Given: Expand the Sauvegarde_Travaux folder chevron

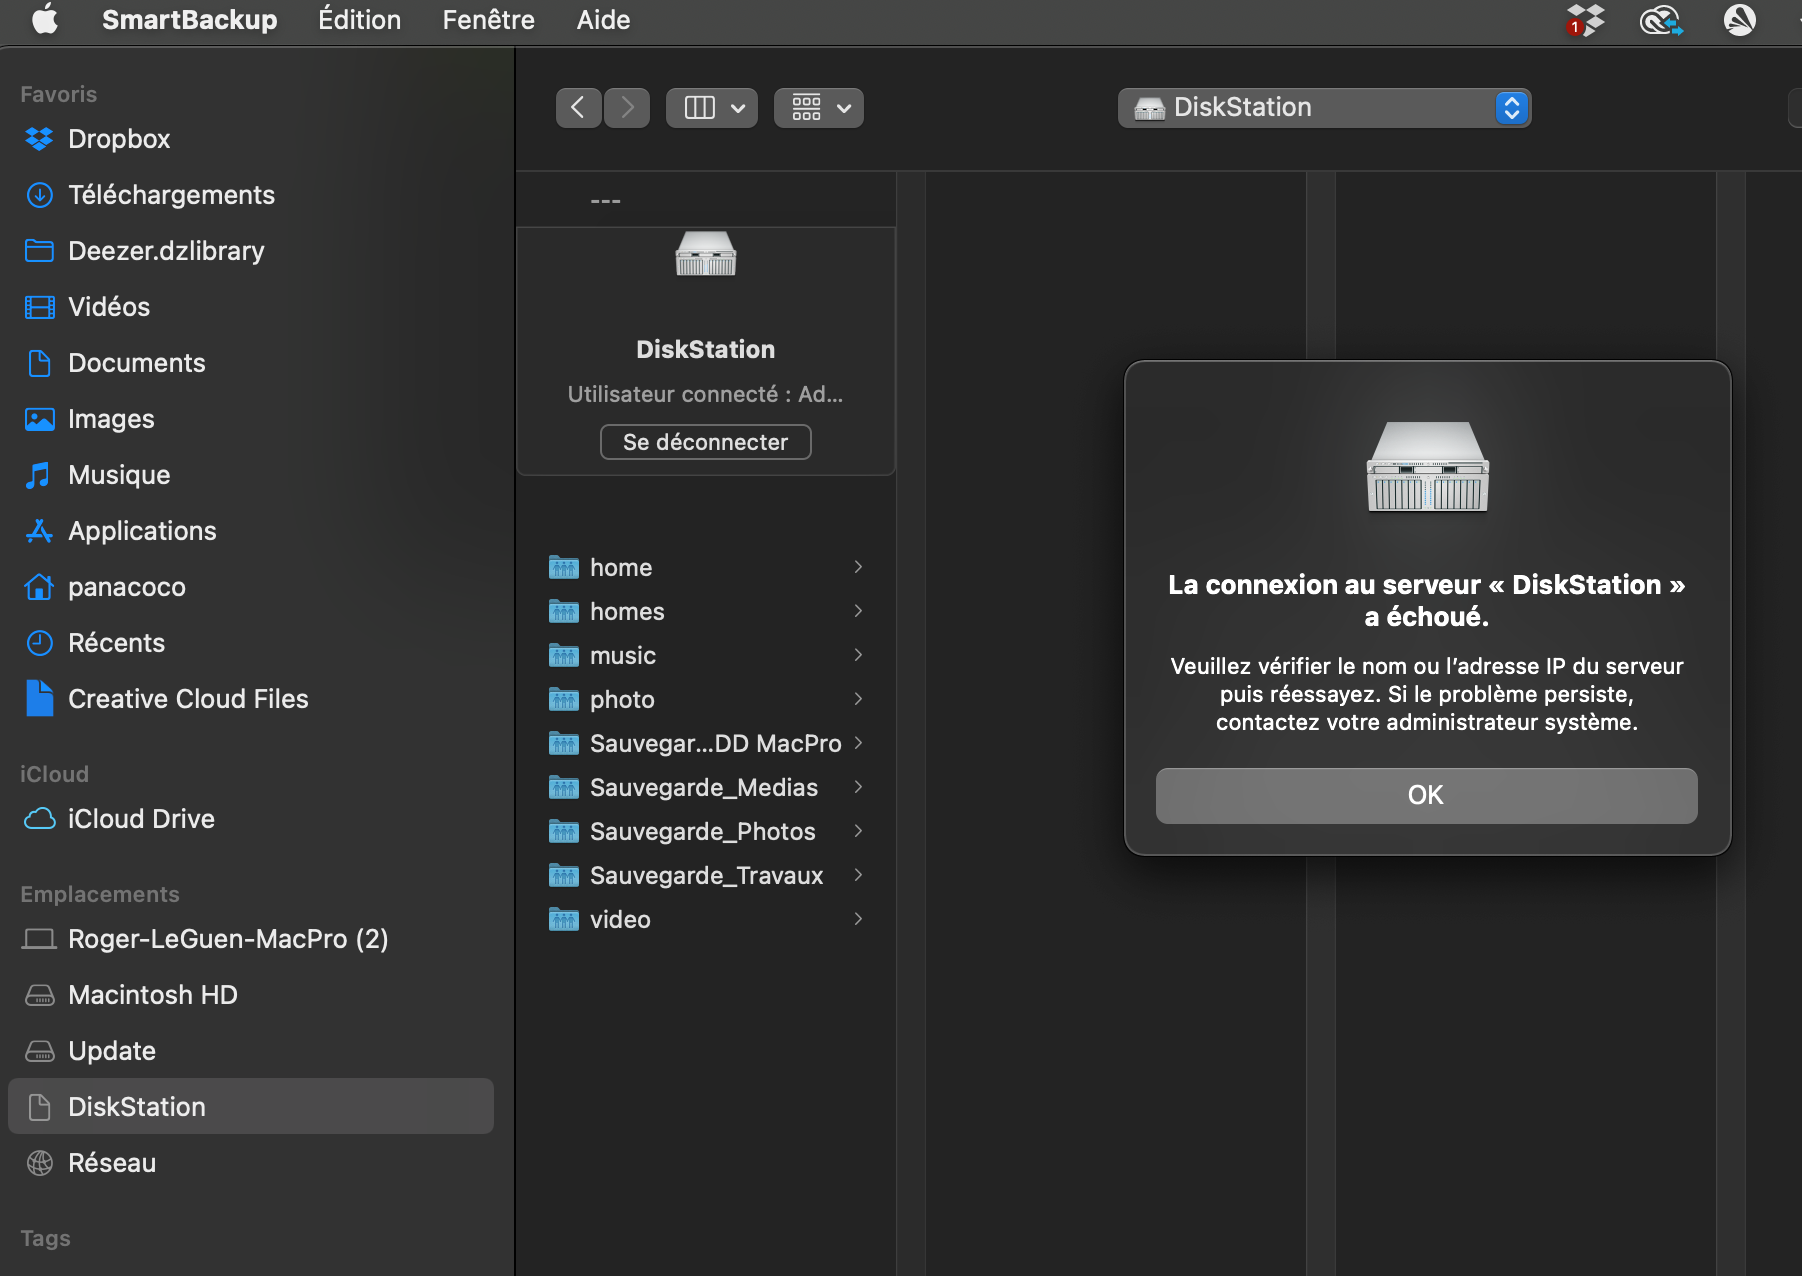Looking at the screenshot, I should (858, 875).
